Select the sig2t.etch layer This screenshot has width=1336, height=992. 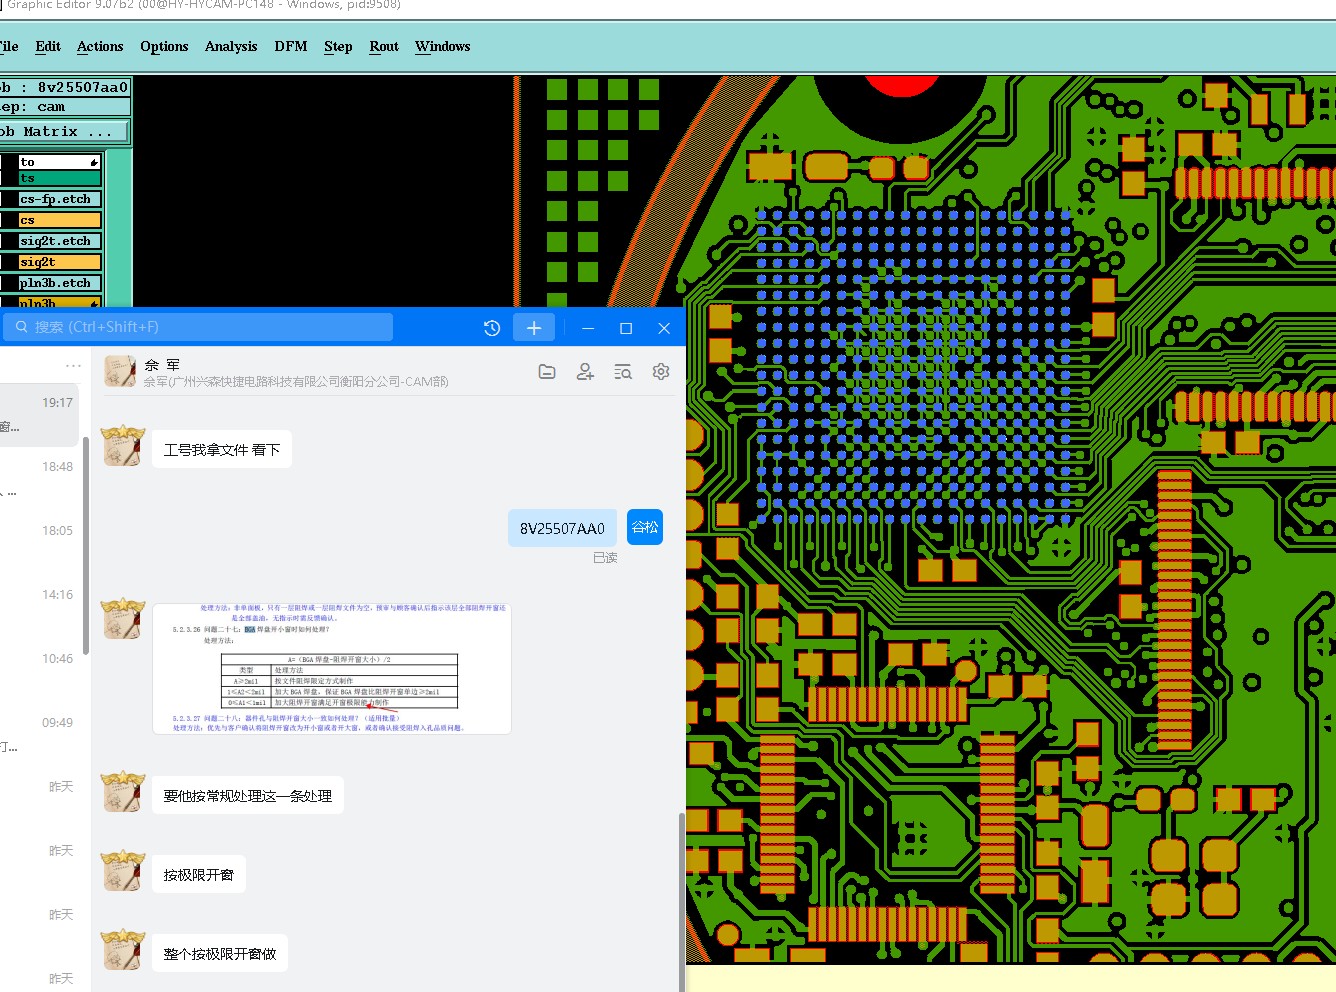[x=59, y=241]
